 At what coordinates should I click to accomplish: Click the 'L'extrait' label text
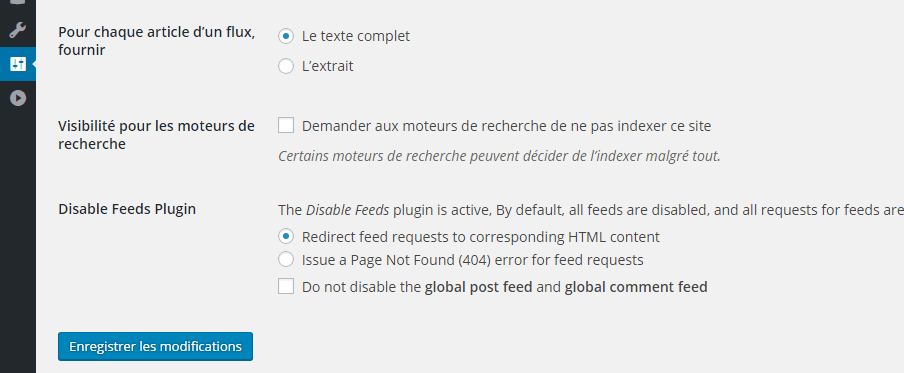pyautogui.click(x=327, y=66)
